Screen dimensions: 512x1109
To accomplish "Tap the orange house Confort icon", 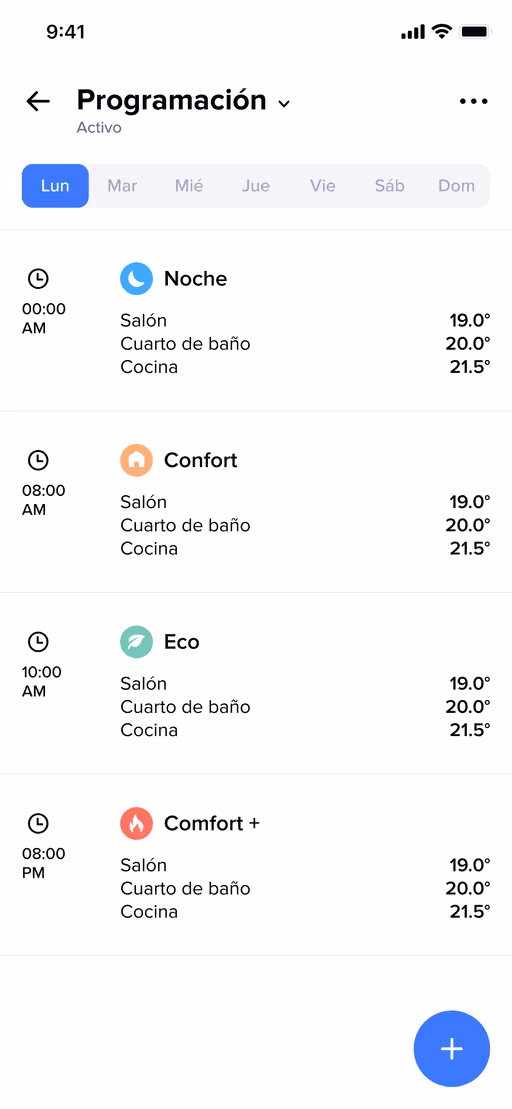I will click(136, 460).
